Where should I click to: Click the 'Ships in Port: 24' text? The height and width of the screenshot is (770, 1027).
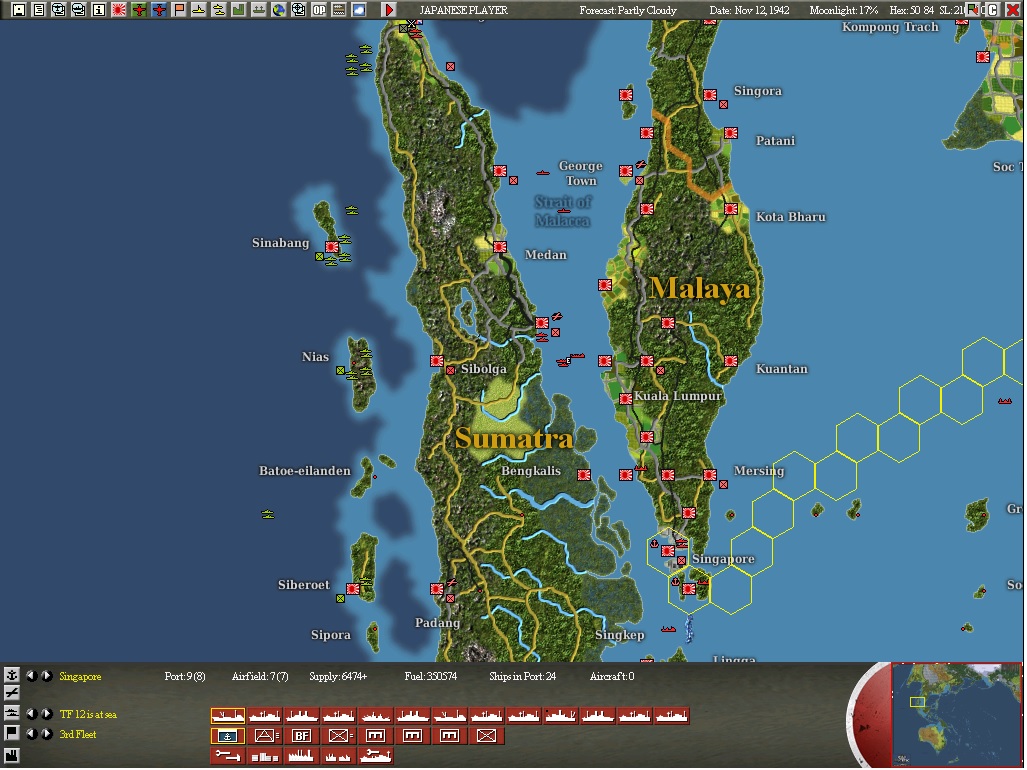coord(522,676)
